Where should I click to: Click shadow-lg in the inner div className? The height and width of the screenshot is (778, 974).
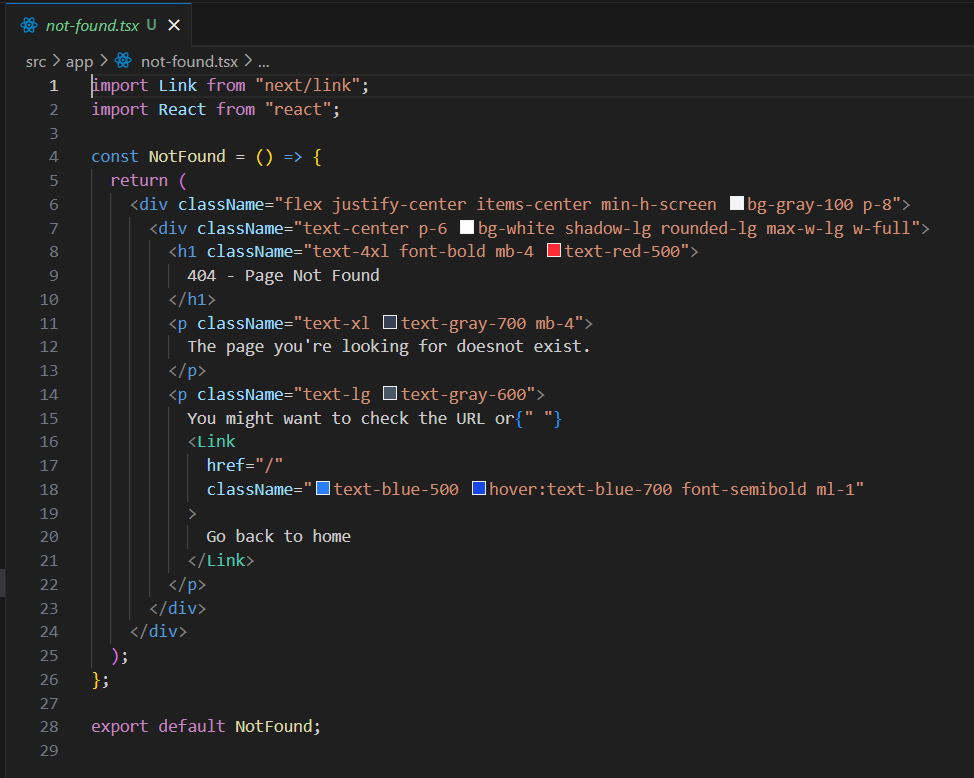point(608,228)
